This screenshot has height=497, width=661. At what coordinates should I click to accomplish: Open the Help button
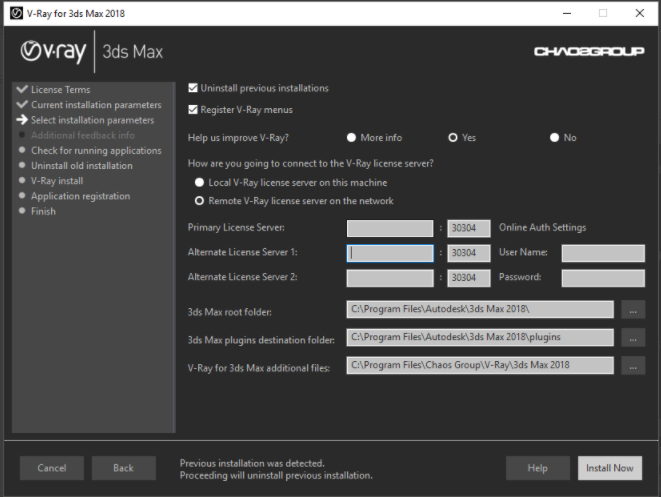(538, 468)
